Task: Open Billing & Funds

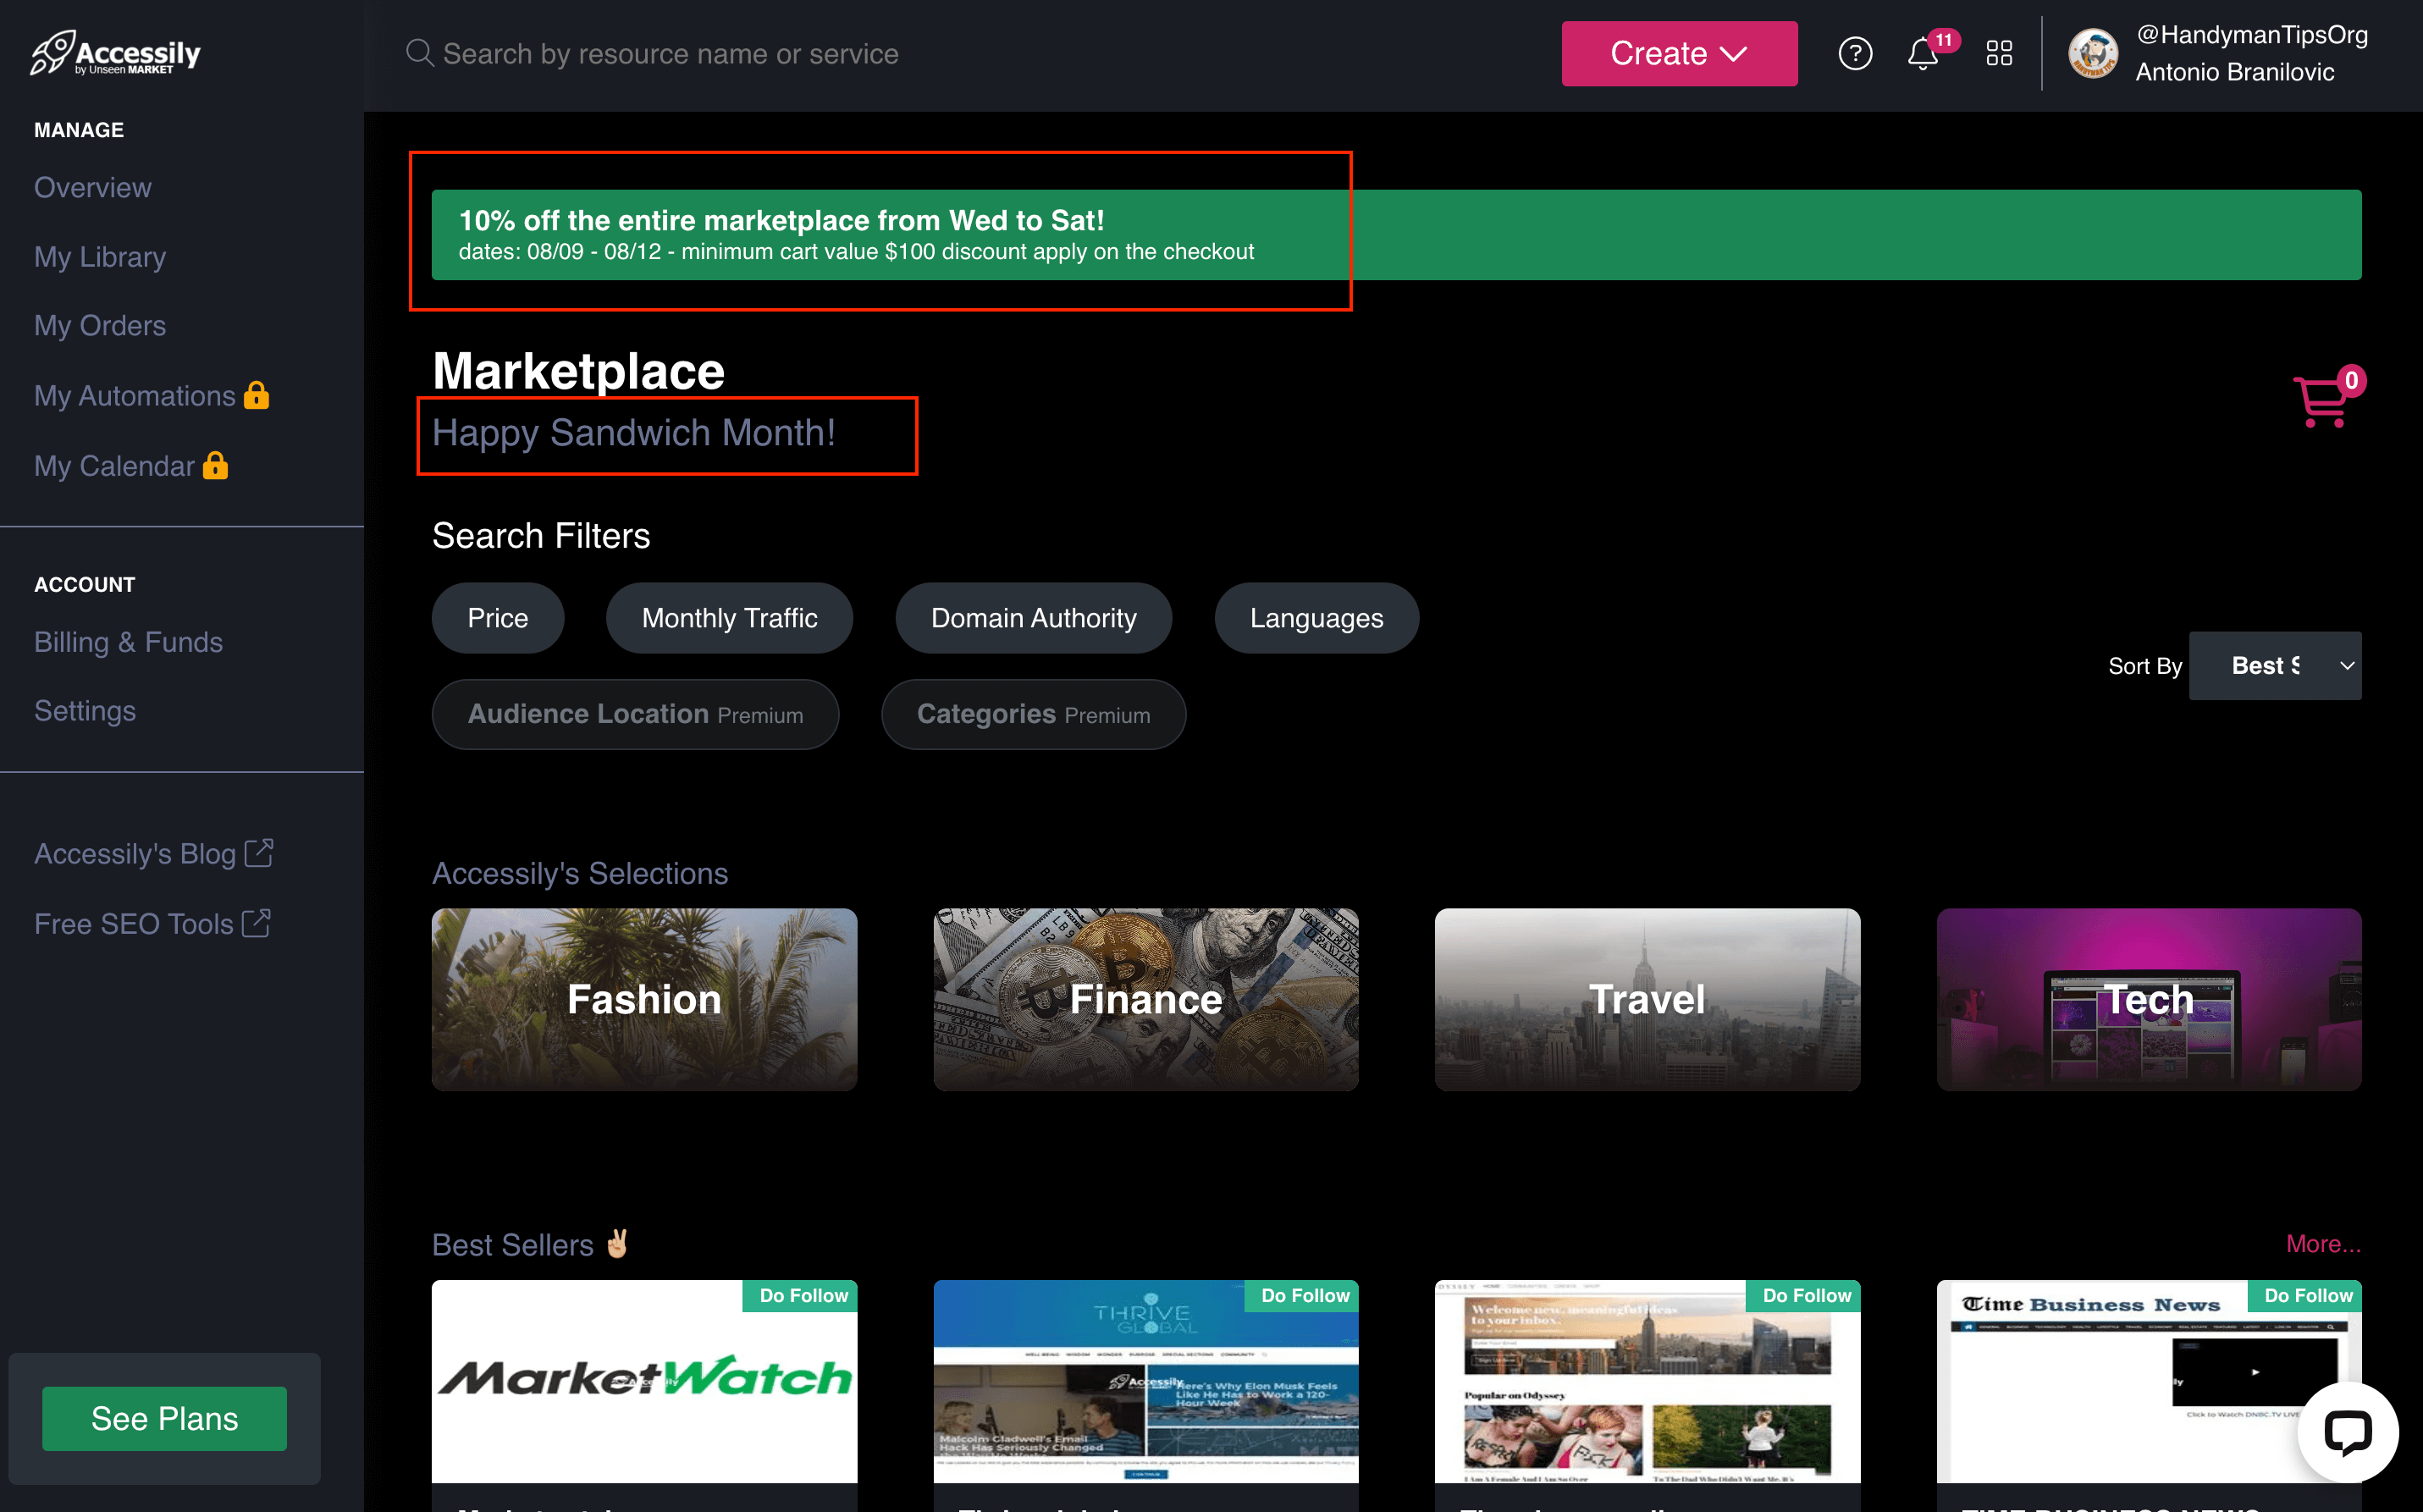Action: coord(128,642)
